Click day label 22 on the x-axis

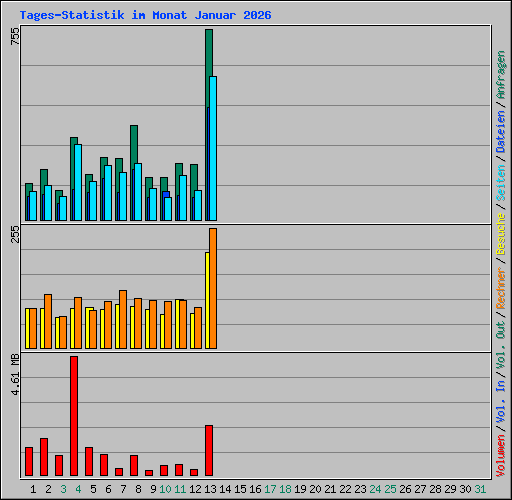(345, 489)
